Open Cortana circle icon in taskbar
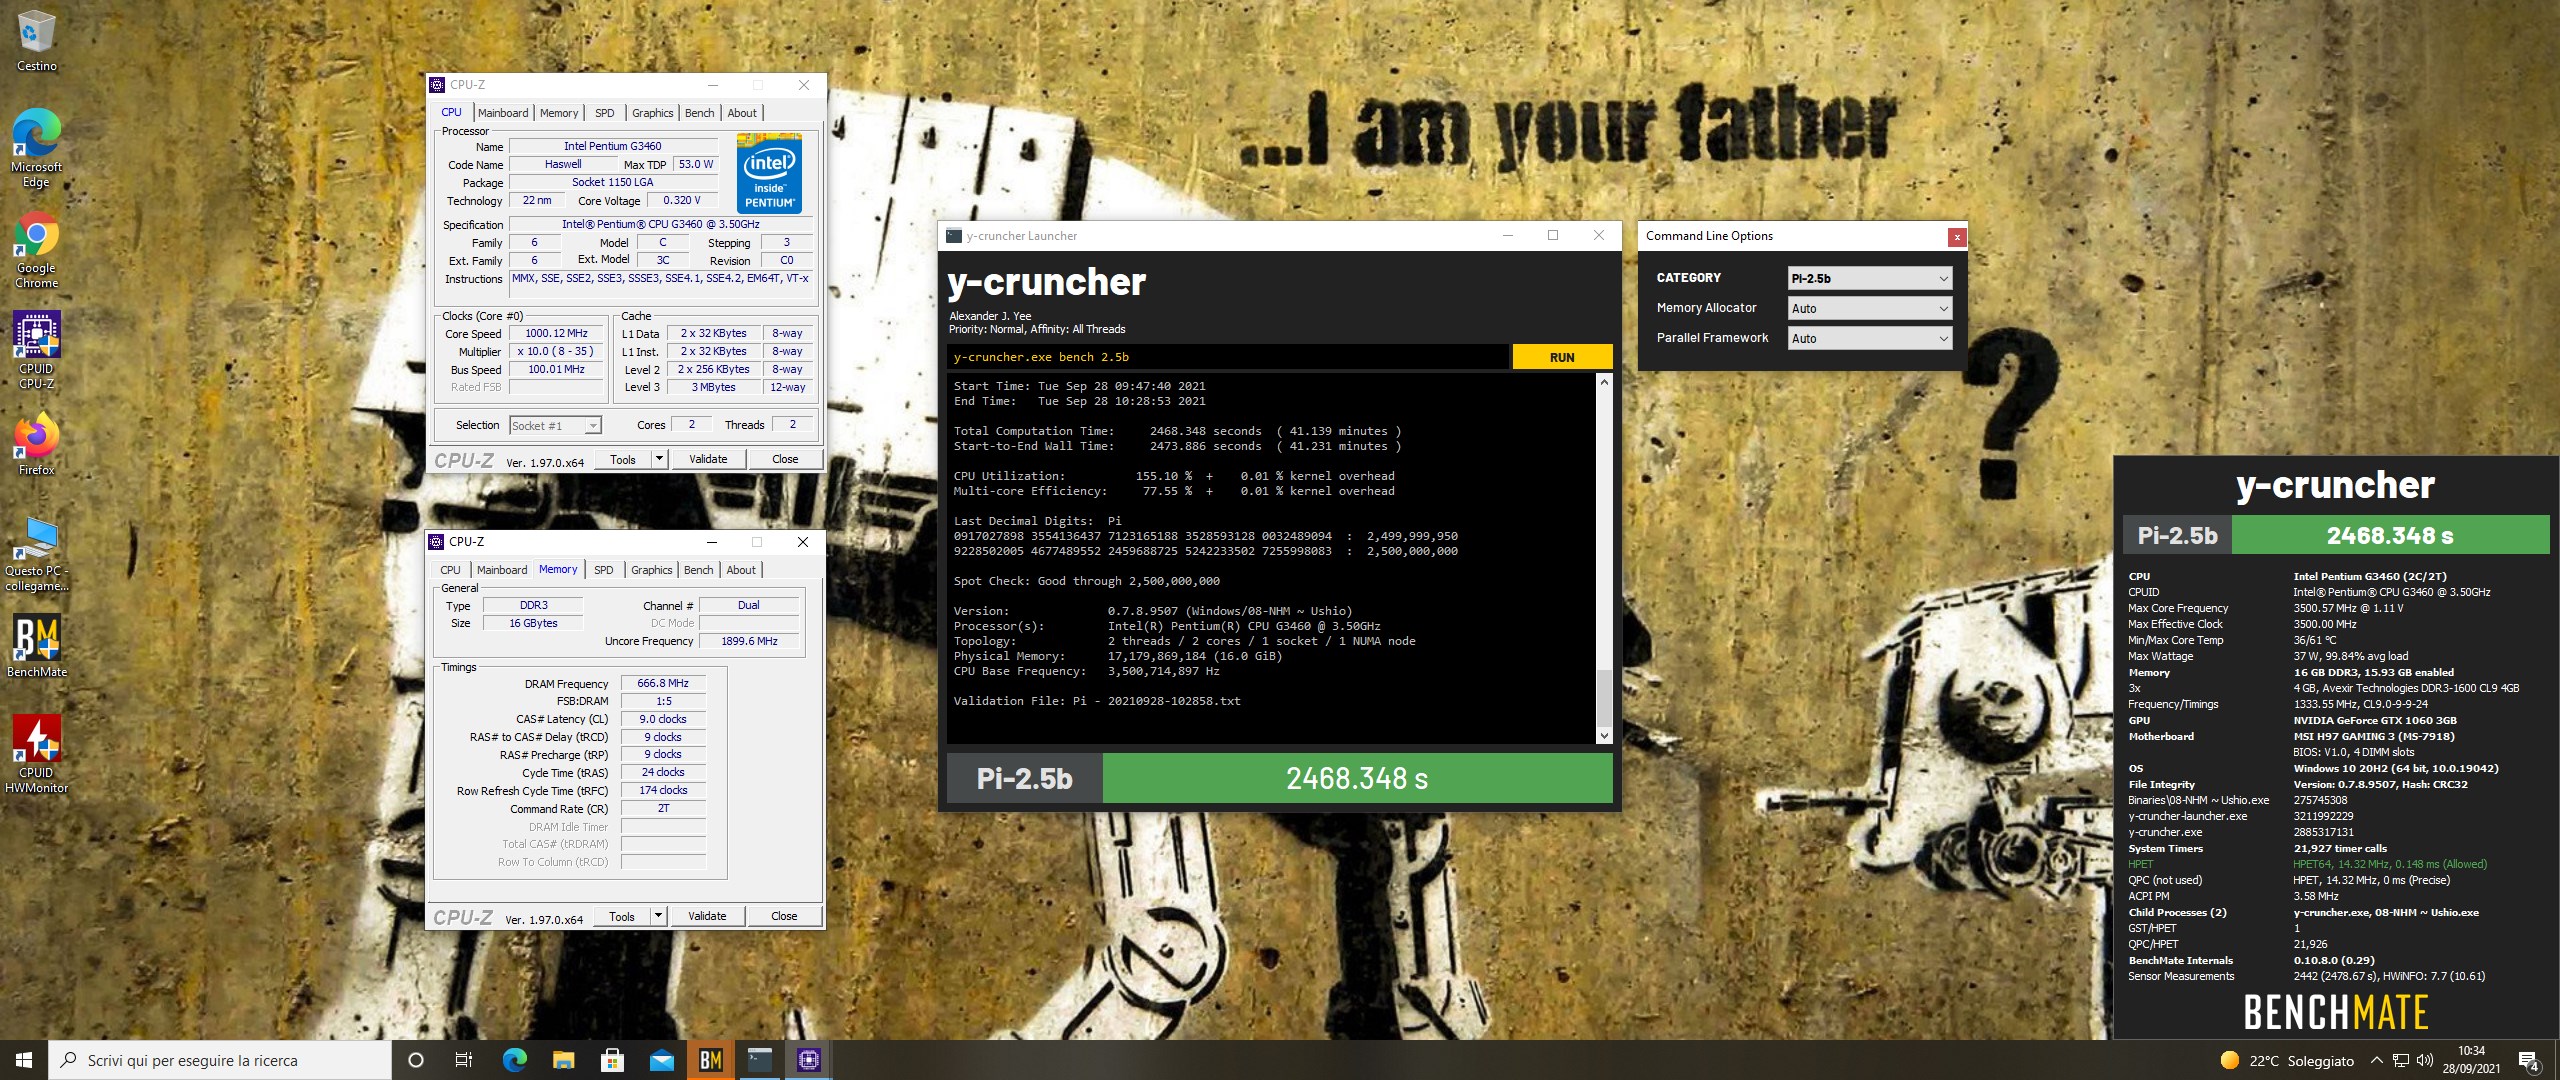 click(x=416, y=1060)
